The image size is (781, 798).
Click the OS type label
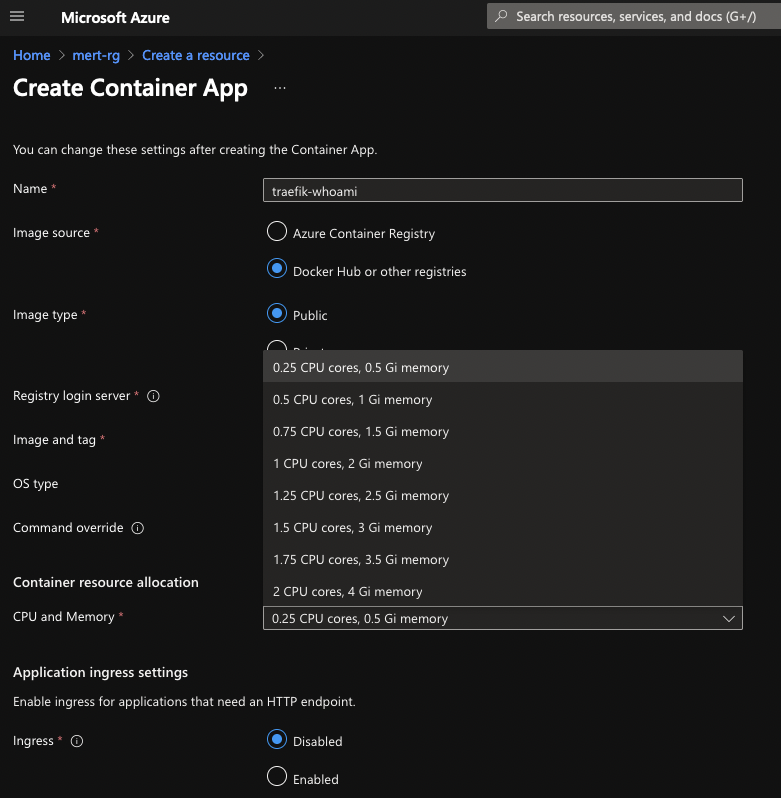[36, 483]
